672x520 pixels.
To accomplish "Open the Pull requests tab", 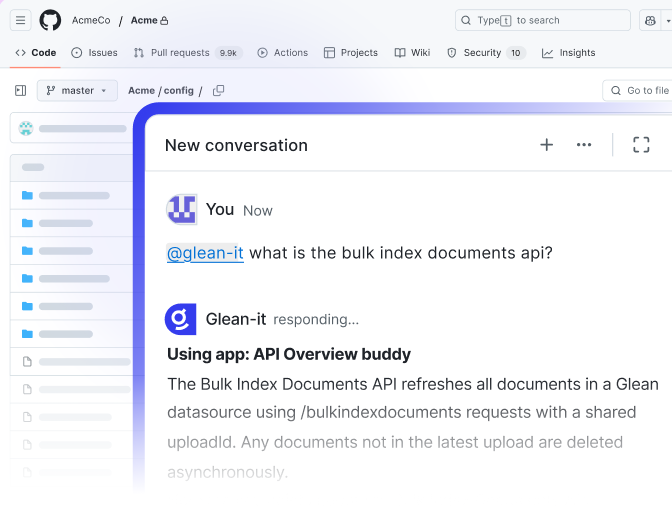I will pyautogui.click(x=188, y=53).
